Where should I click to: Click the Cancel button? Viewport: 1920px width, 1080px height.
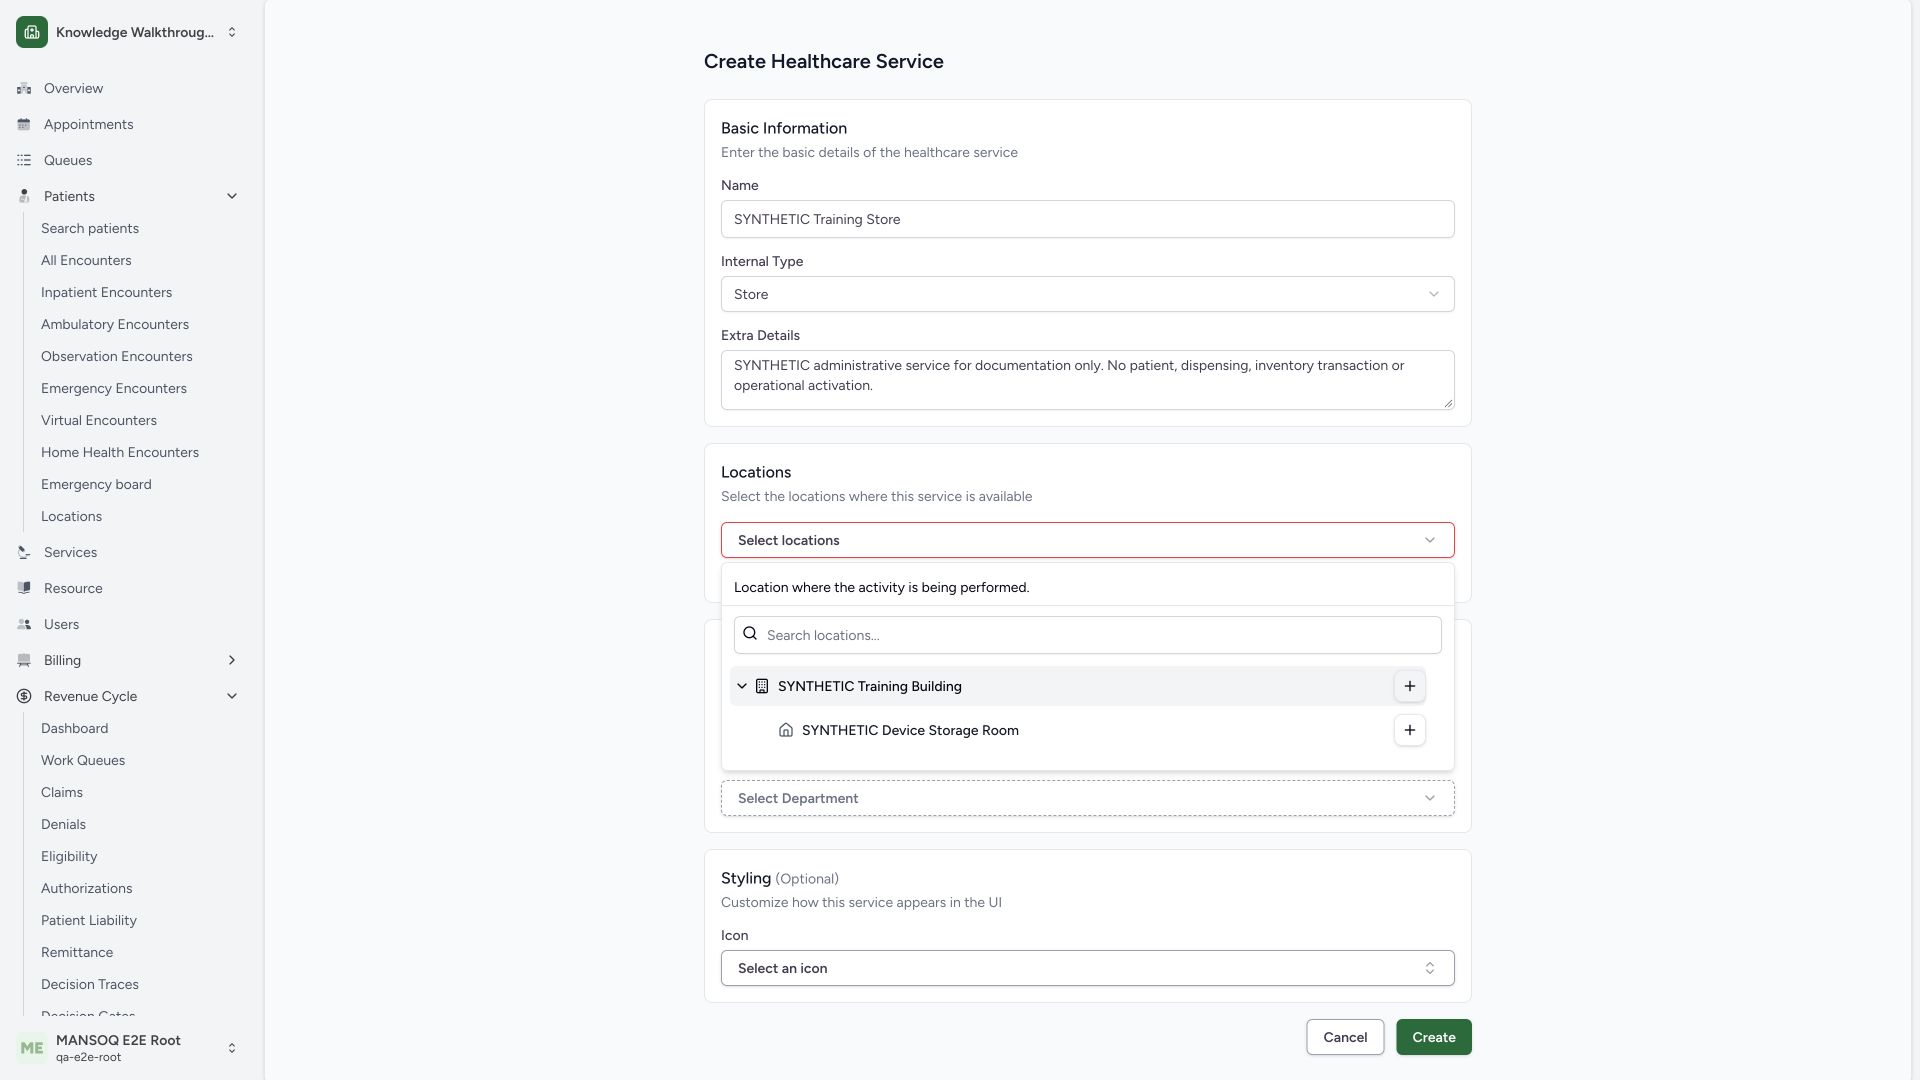pyautogui.click(x=1345, y=1037)
